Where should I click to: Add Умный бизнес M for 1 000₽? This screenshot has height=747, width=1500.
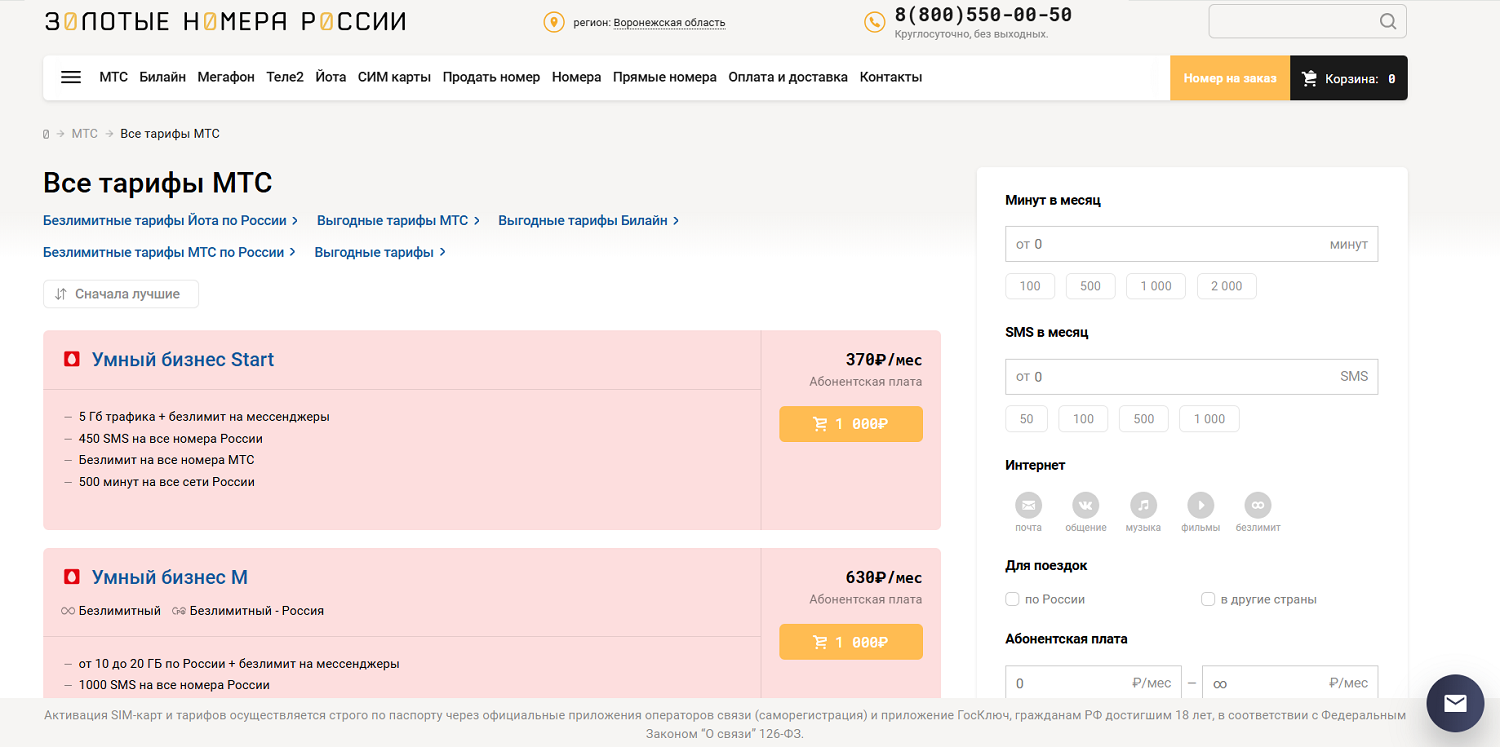851,642
